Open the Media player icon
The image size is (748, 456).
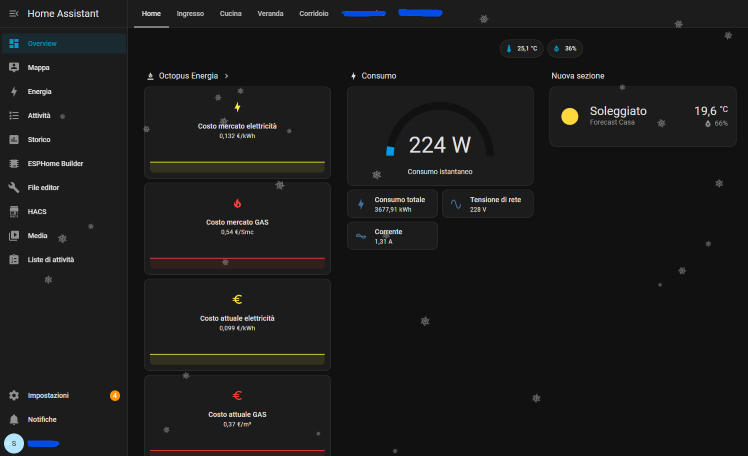pos(14,236)
